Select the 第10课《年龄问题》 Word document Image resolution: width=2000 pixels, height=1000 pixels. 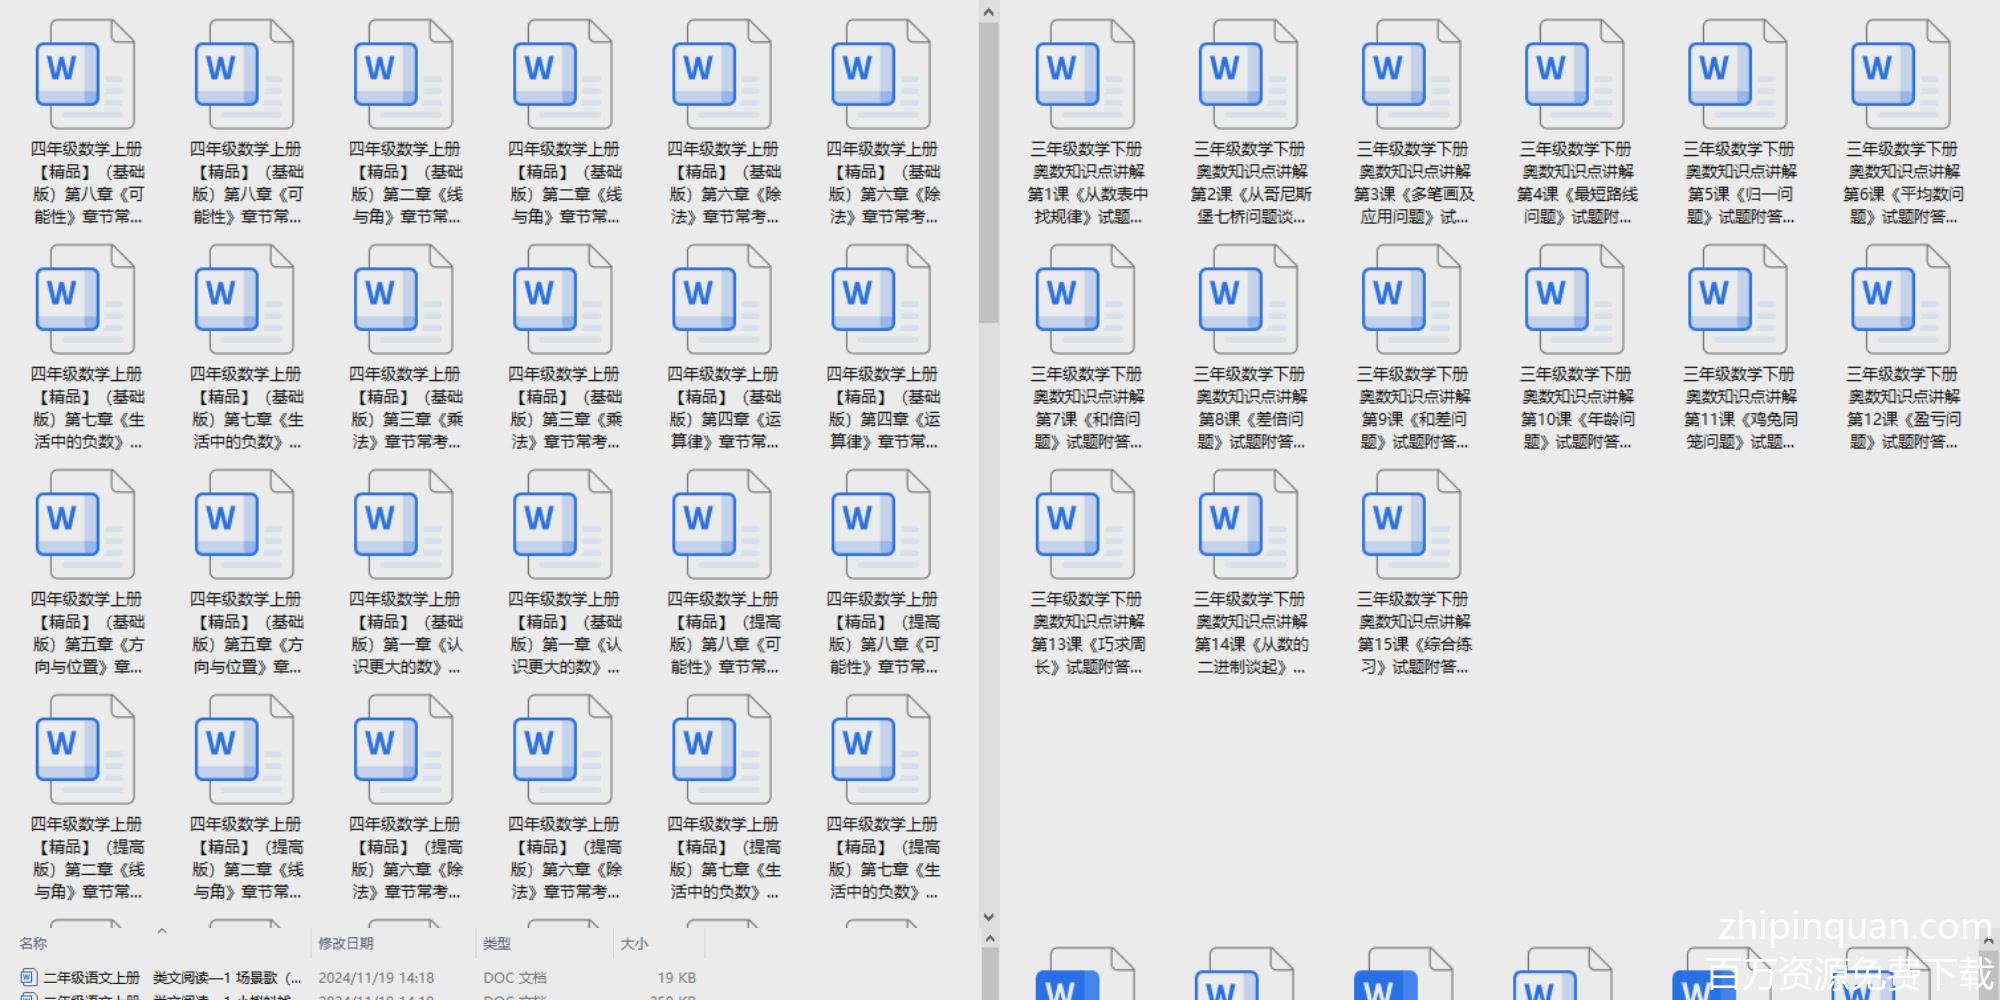1576,348
